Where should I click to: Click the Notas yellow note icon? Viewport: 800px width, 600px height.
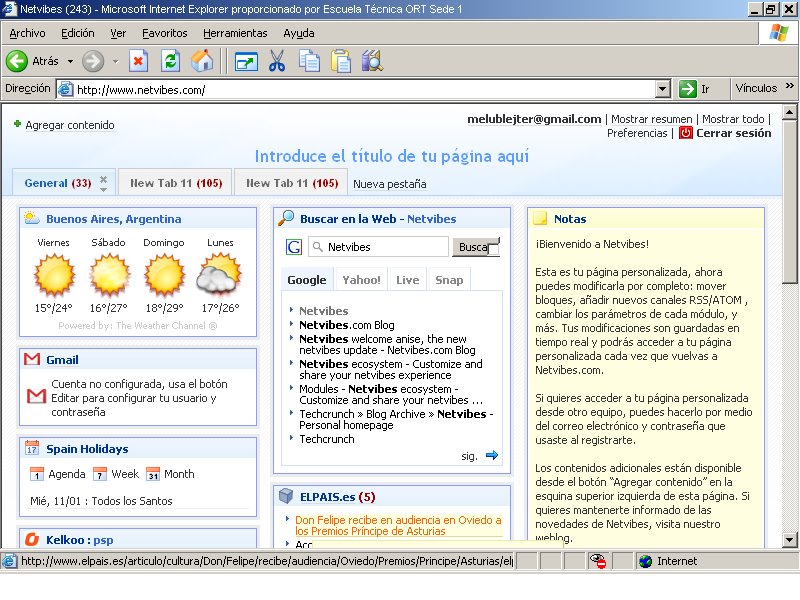[x=540, y=219]
